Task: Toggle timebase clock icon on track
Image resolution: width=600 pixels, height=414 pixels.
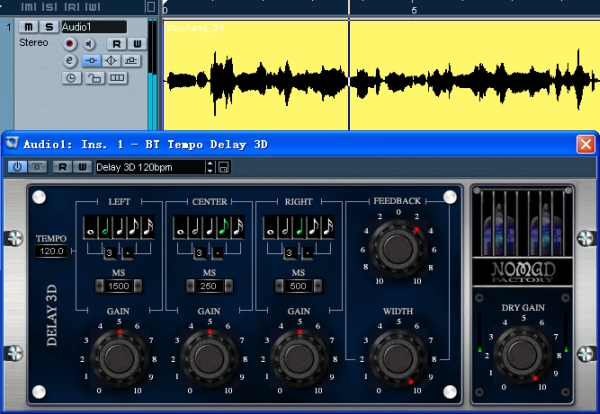Action: click(x=71, y=78)
